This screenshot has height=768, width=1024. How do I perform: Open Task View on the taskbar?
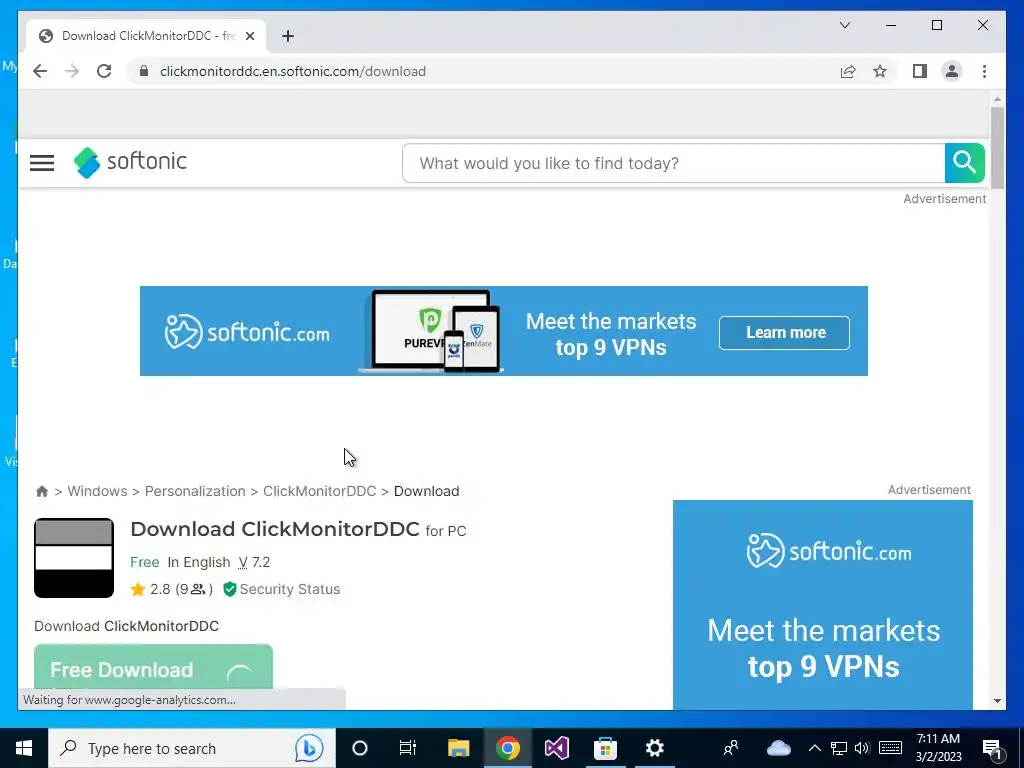[x=408, y=748]
